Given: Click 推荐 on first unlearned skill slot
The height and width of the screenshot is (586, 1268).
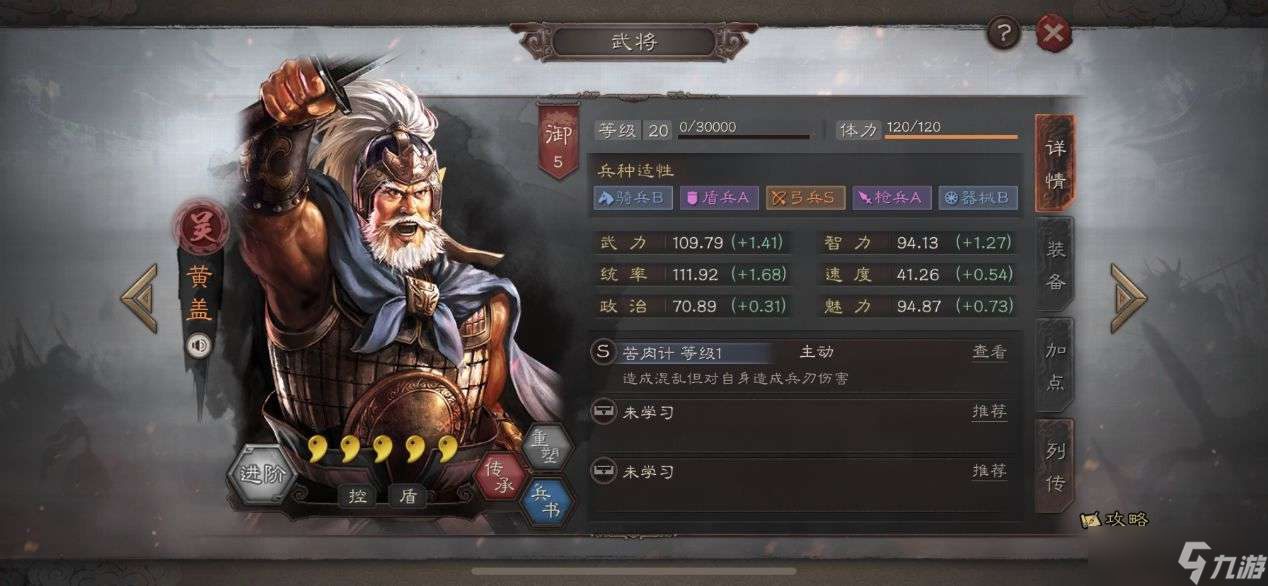Looking at the screenshot, I should pyautogui.click(x=989, y=412).
